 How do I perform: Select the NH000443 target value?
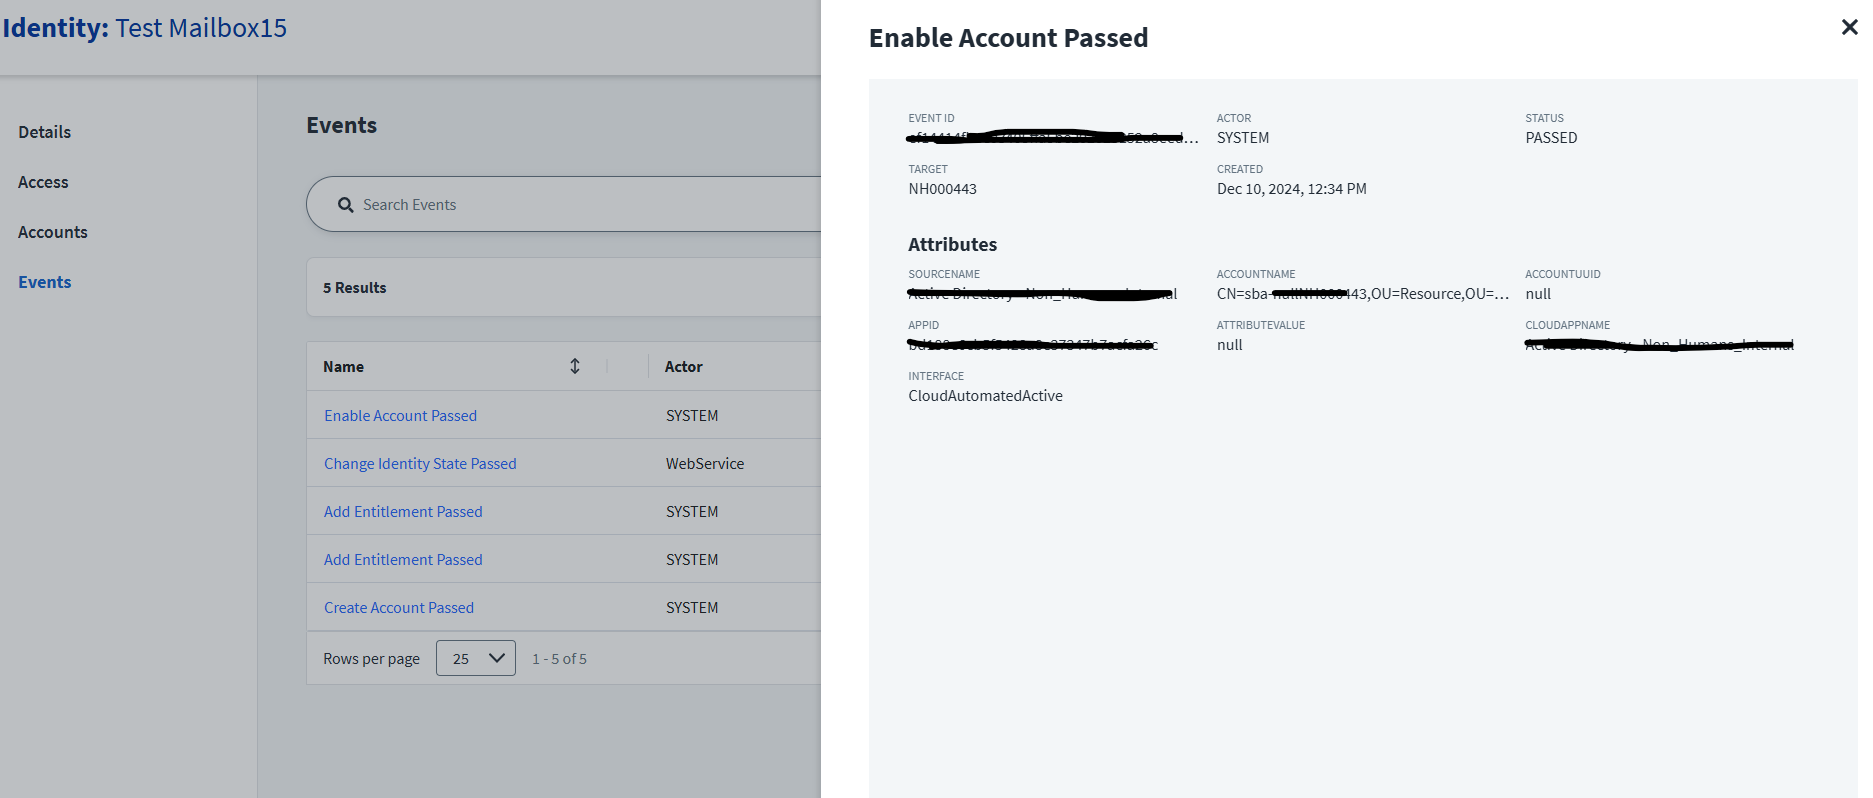tap(942, 189)
